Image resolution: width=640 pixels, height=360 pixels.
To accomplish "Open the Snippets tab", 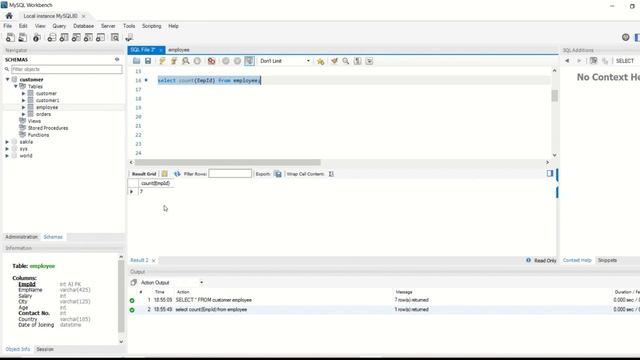I will pos(607,260).
